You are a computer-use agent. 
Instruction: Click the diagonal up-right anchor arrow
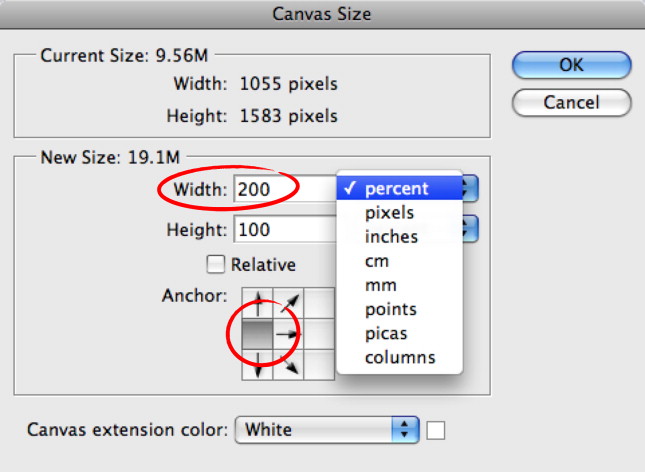coord(287,301)
